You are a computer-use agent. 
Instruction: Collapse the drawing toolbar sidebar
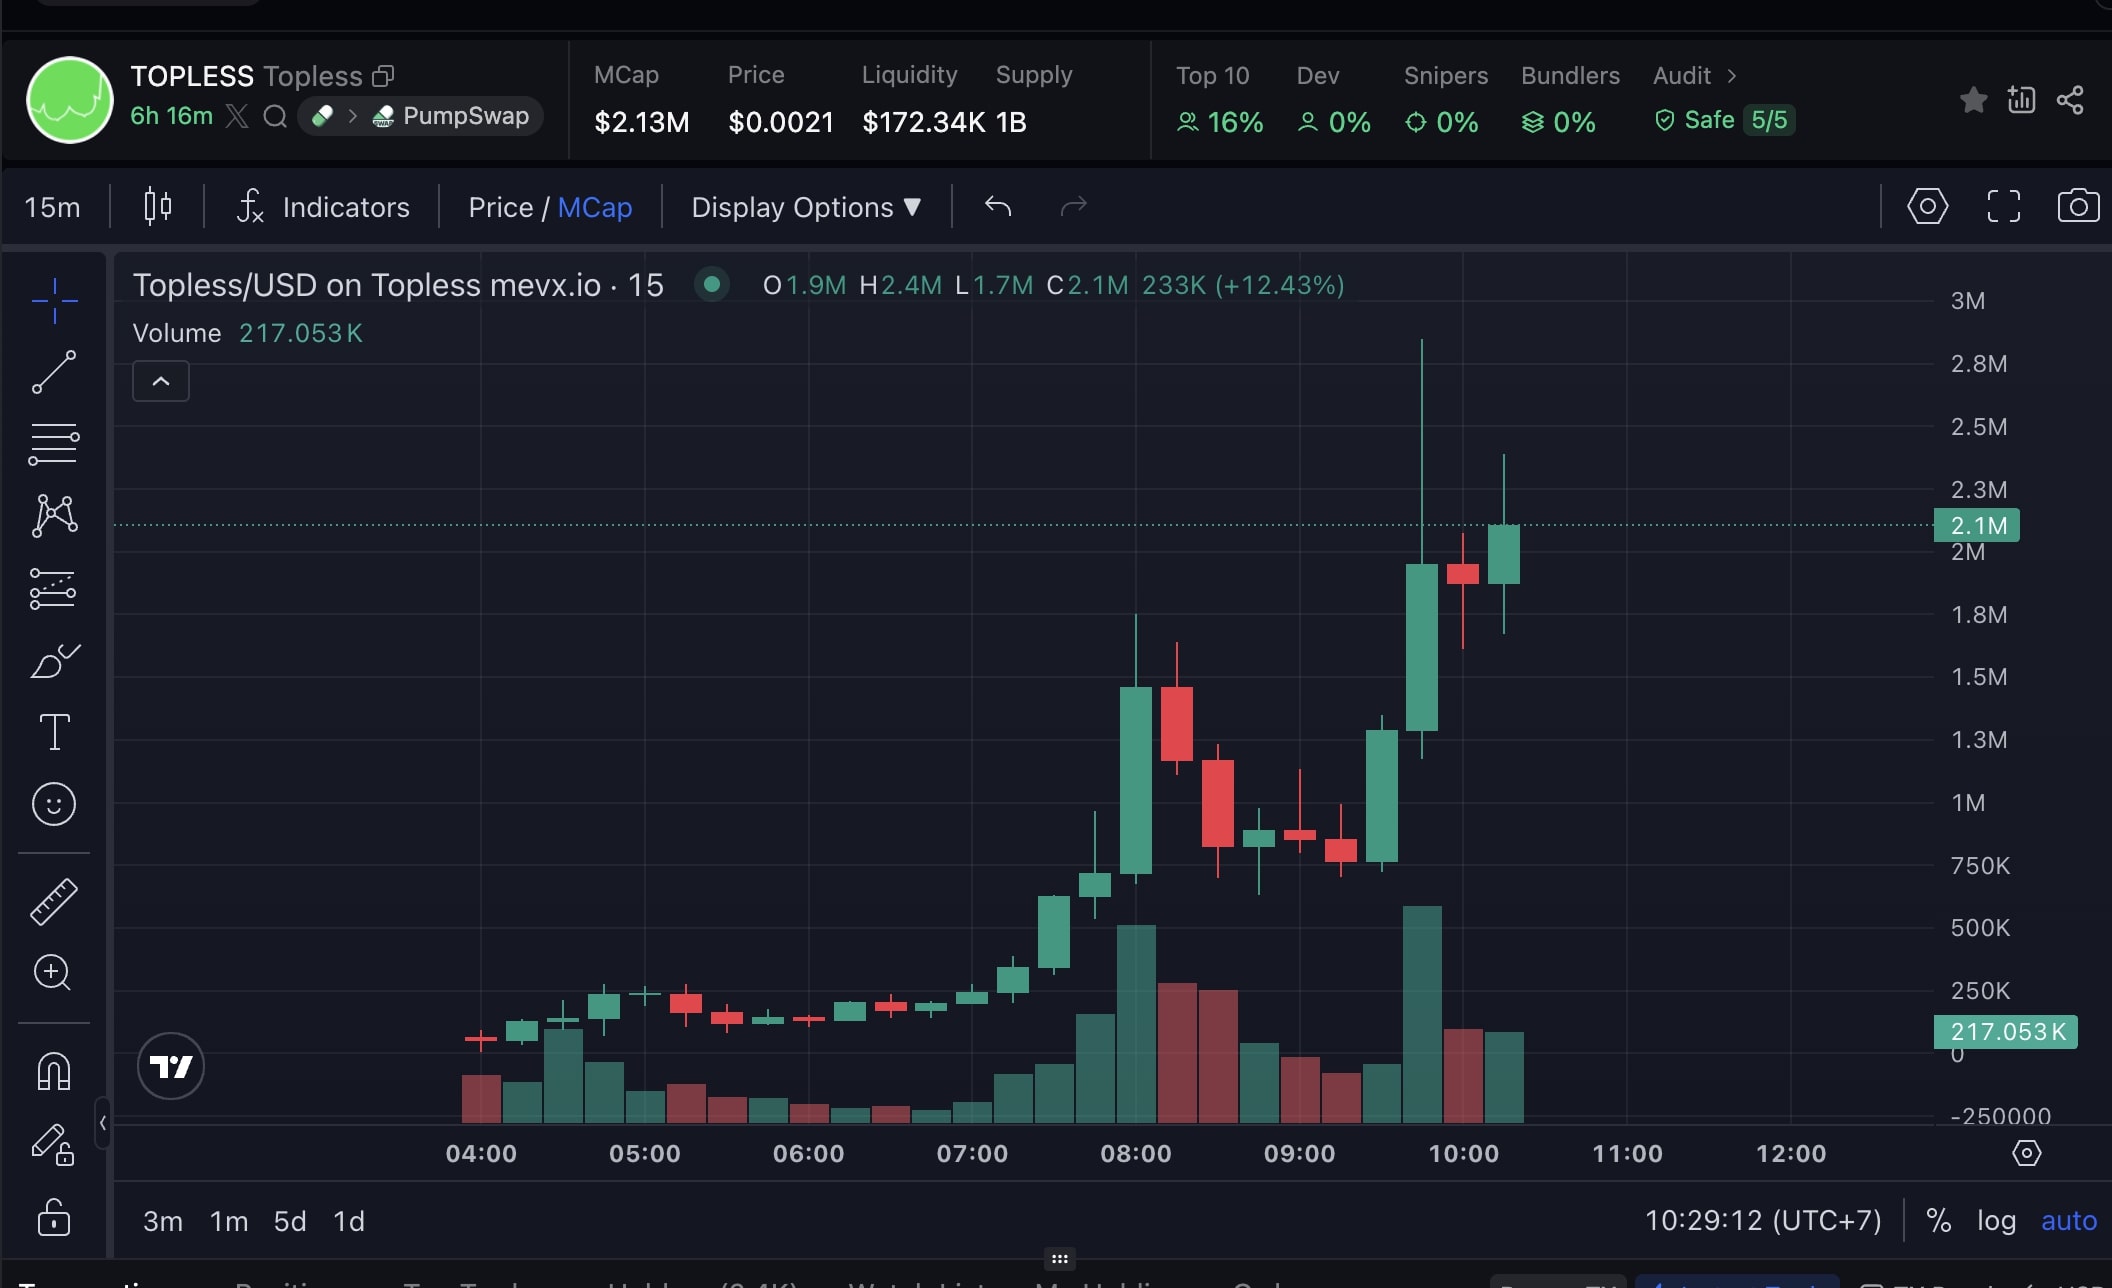102,1124
